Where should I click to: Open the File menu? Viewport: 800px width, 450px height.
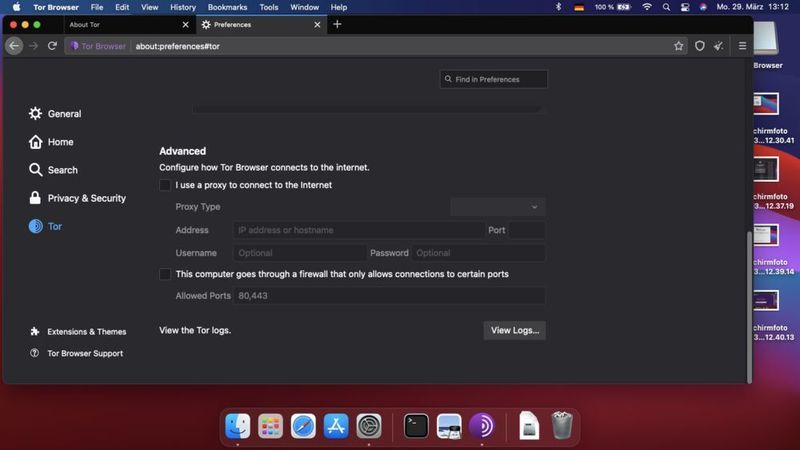pyautogui.click(x=97, y=7)
